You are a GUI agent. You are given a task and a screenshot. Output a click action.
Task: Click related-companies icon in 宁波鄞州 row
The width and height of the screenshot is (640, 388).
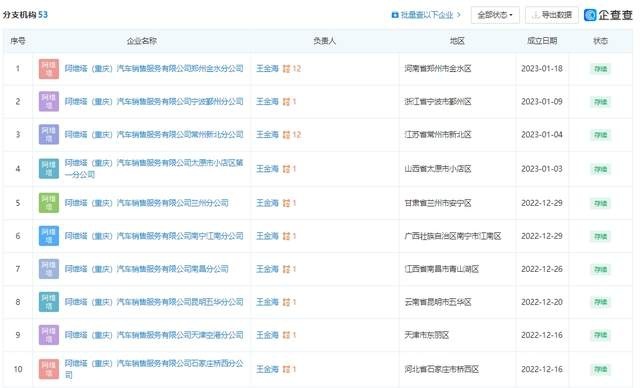tap(287, 102)
